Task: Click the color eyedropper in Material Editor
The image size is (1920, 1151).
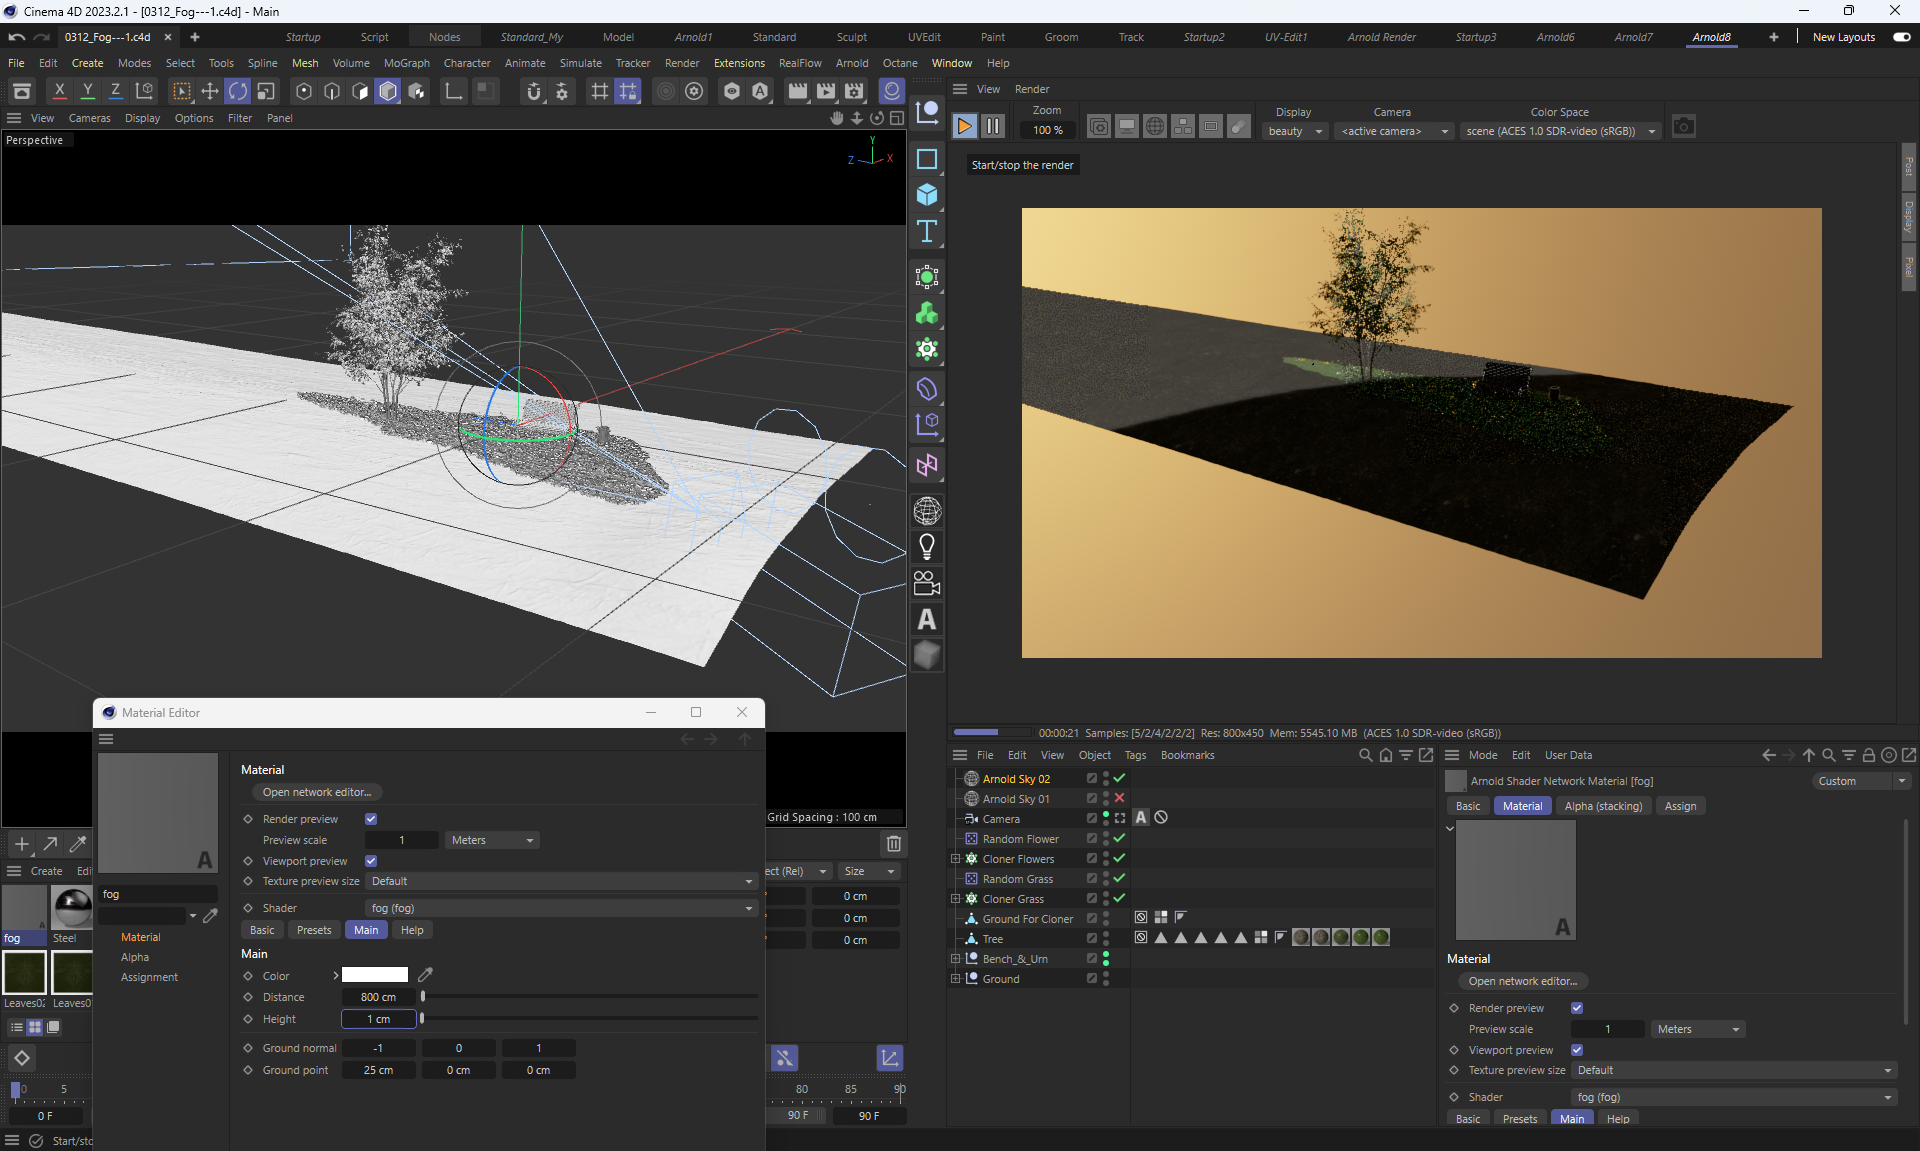Action: click(425, 975)
